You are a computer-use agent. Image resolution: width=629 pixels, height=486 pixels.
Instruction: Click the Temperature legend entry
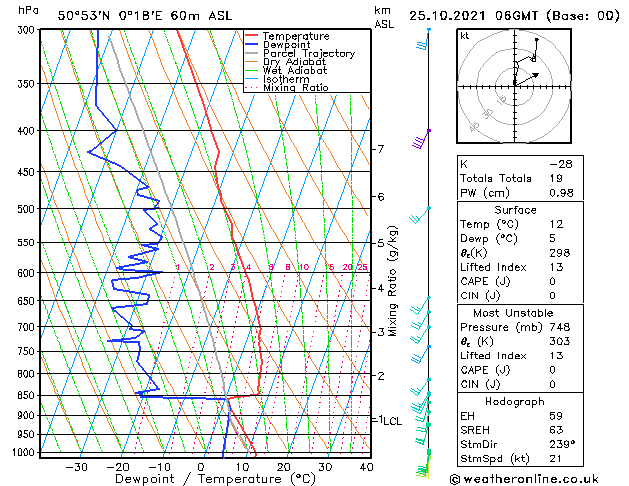pos(296,36)
